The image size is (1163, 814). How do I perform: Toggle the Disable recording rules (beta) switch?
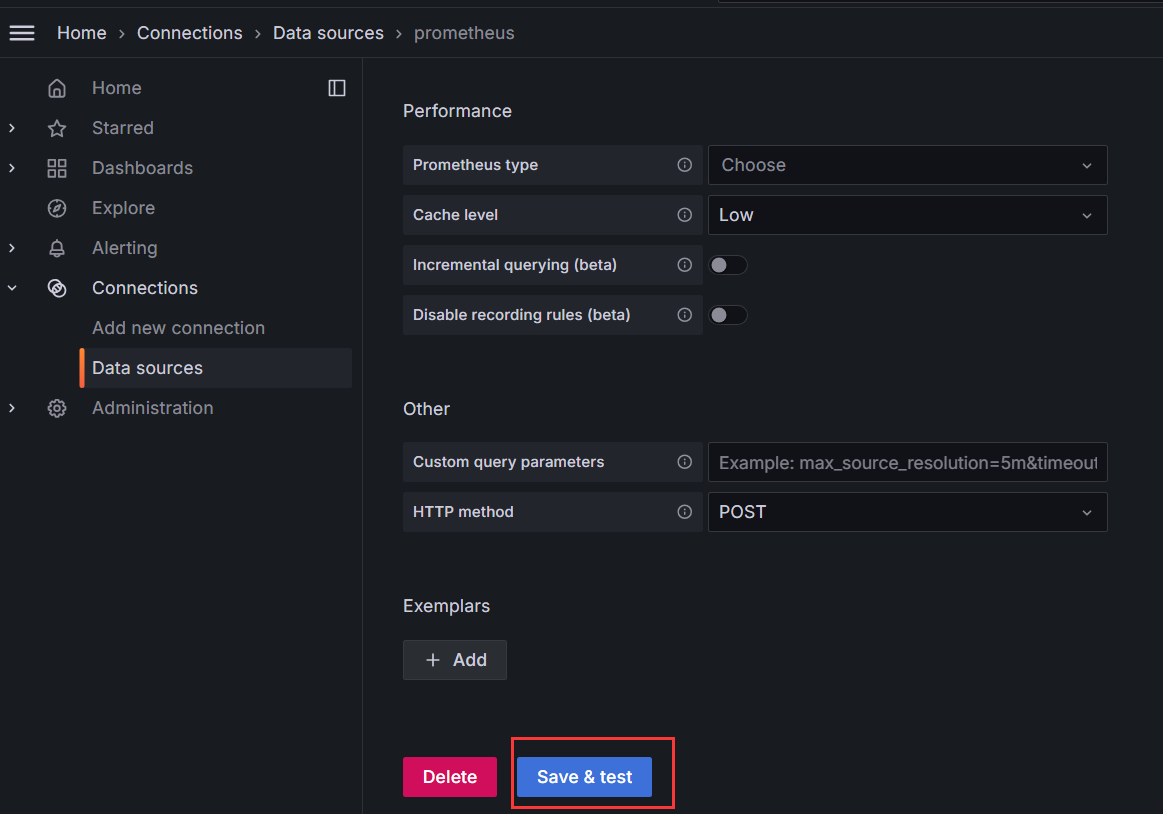click(728, 315)
